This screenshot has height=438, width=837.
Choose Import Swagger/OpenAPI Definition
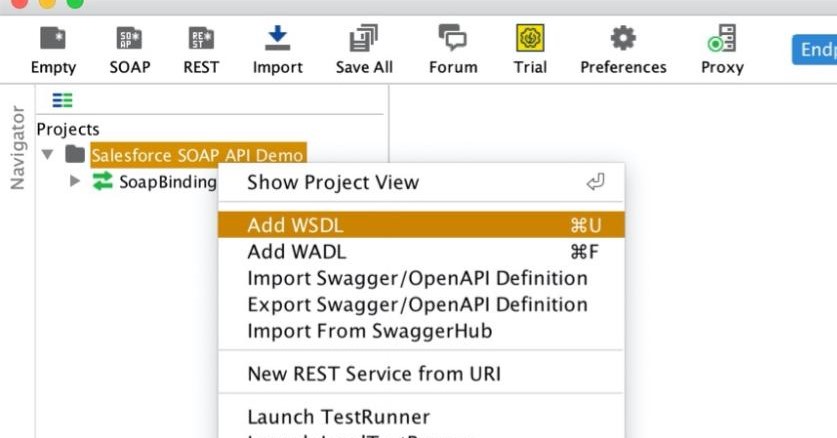pyautogui.click(x=417, y=278)
